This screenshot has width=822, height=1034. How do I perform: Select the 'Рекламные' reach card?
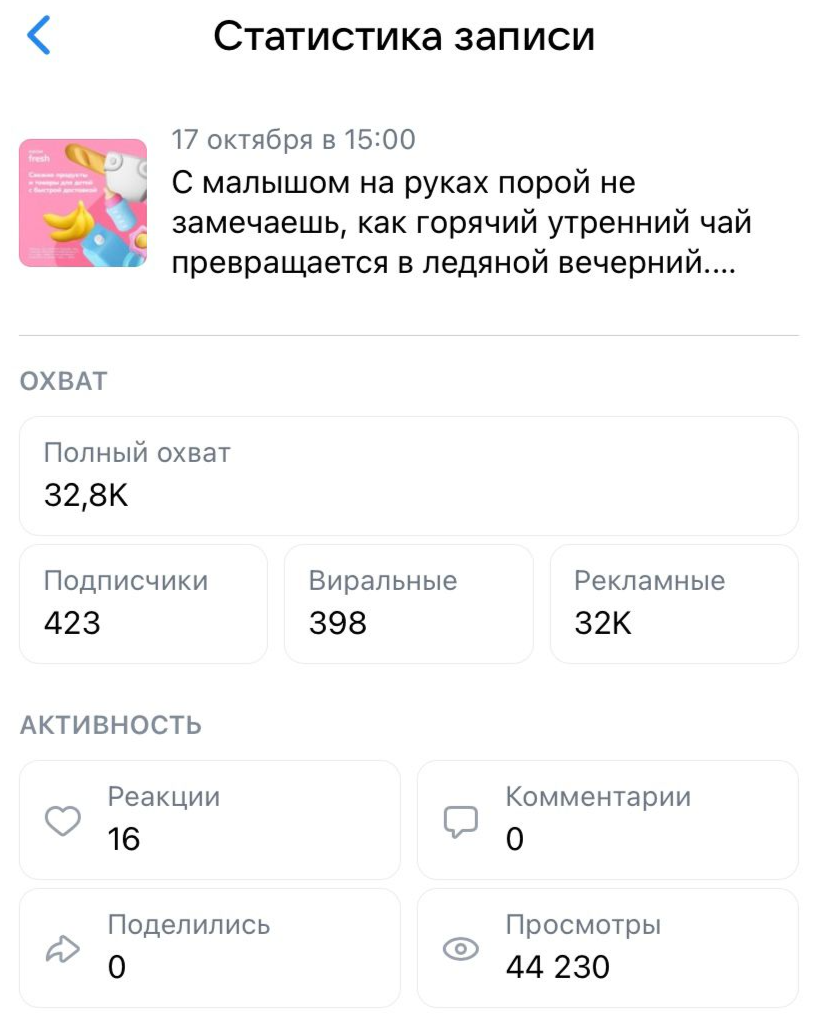point(674,604)
